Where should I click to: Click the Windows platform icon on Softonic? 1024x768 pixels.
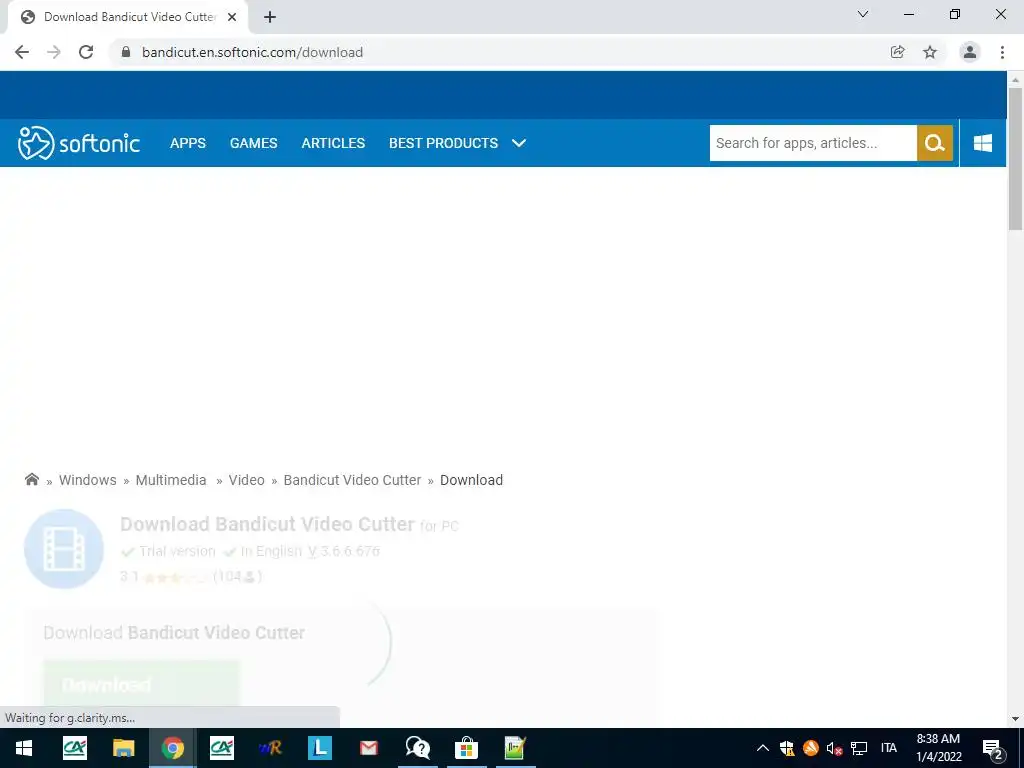pos(983,143)
